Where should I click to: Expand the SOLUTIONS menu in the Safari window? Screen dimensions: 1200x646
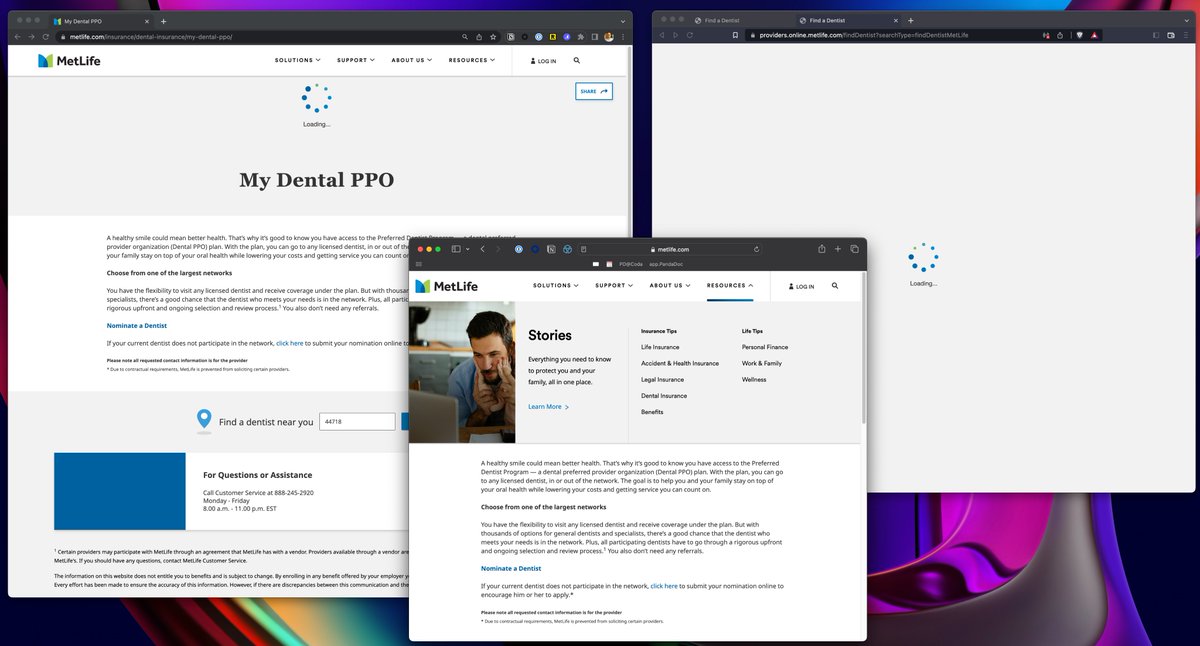coord(555,285)
